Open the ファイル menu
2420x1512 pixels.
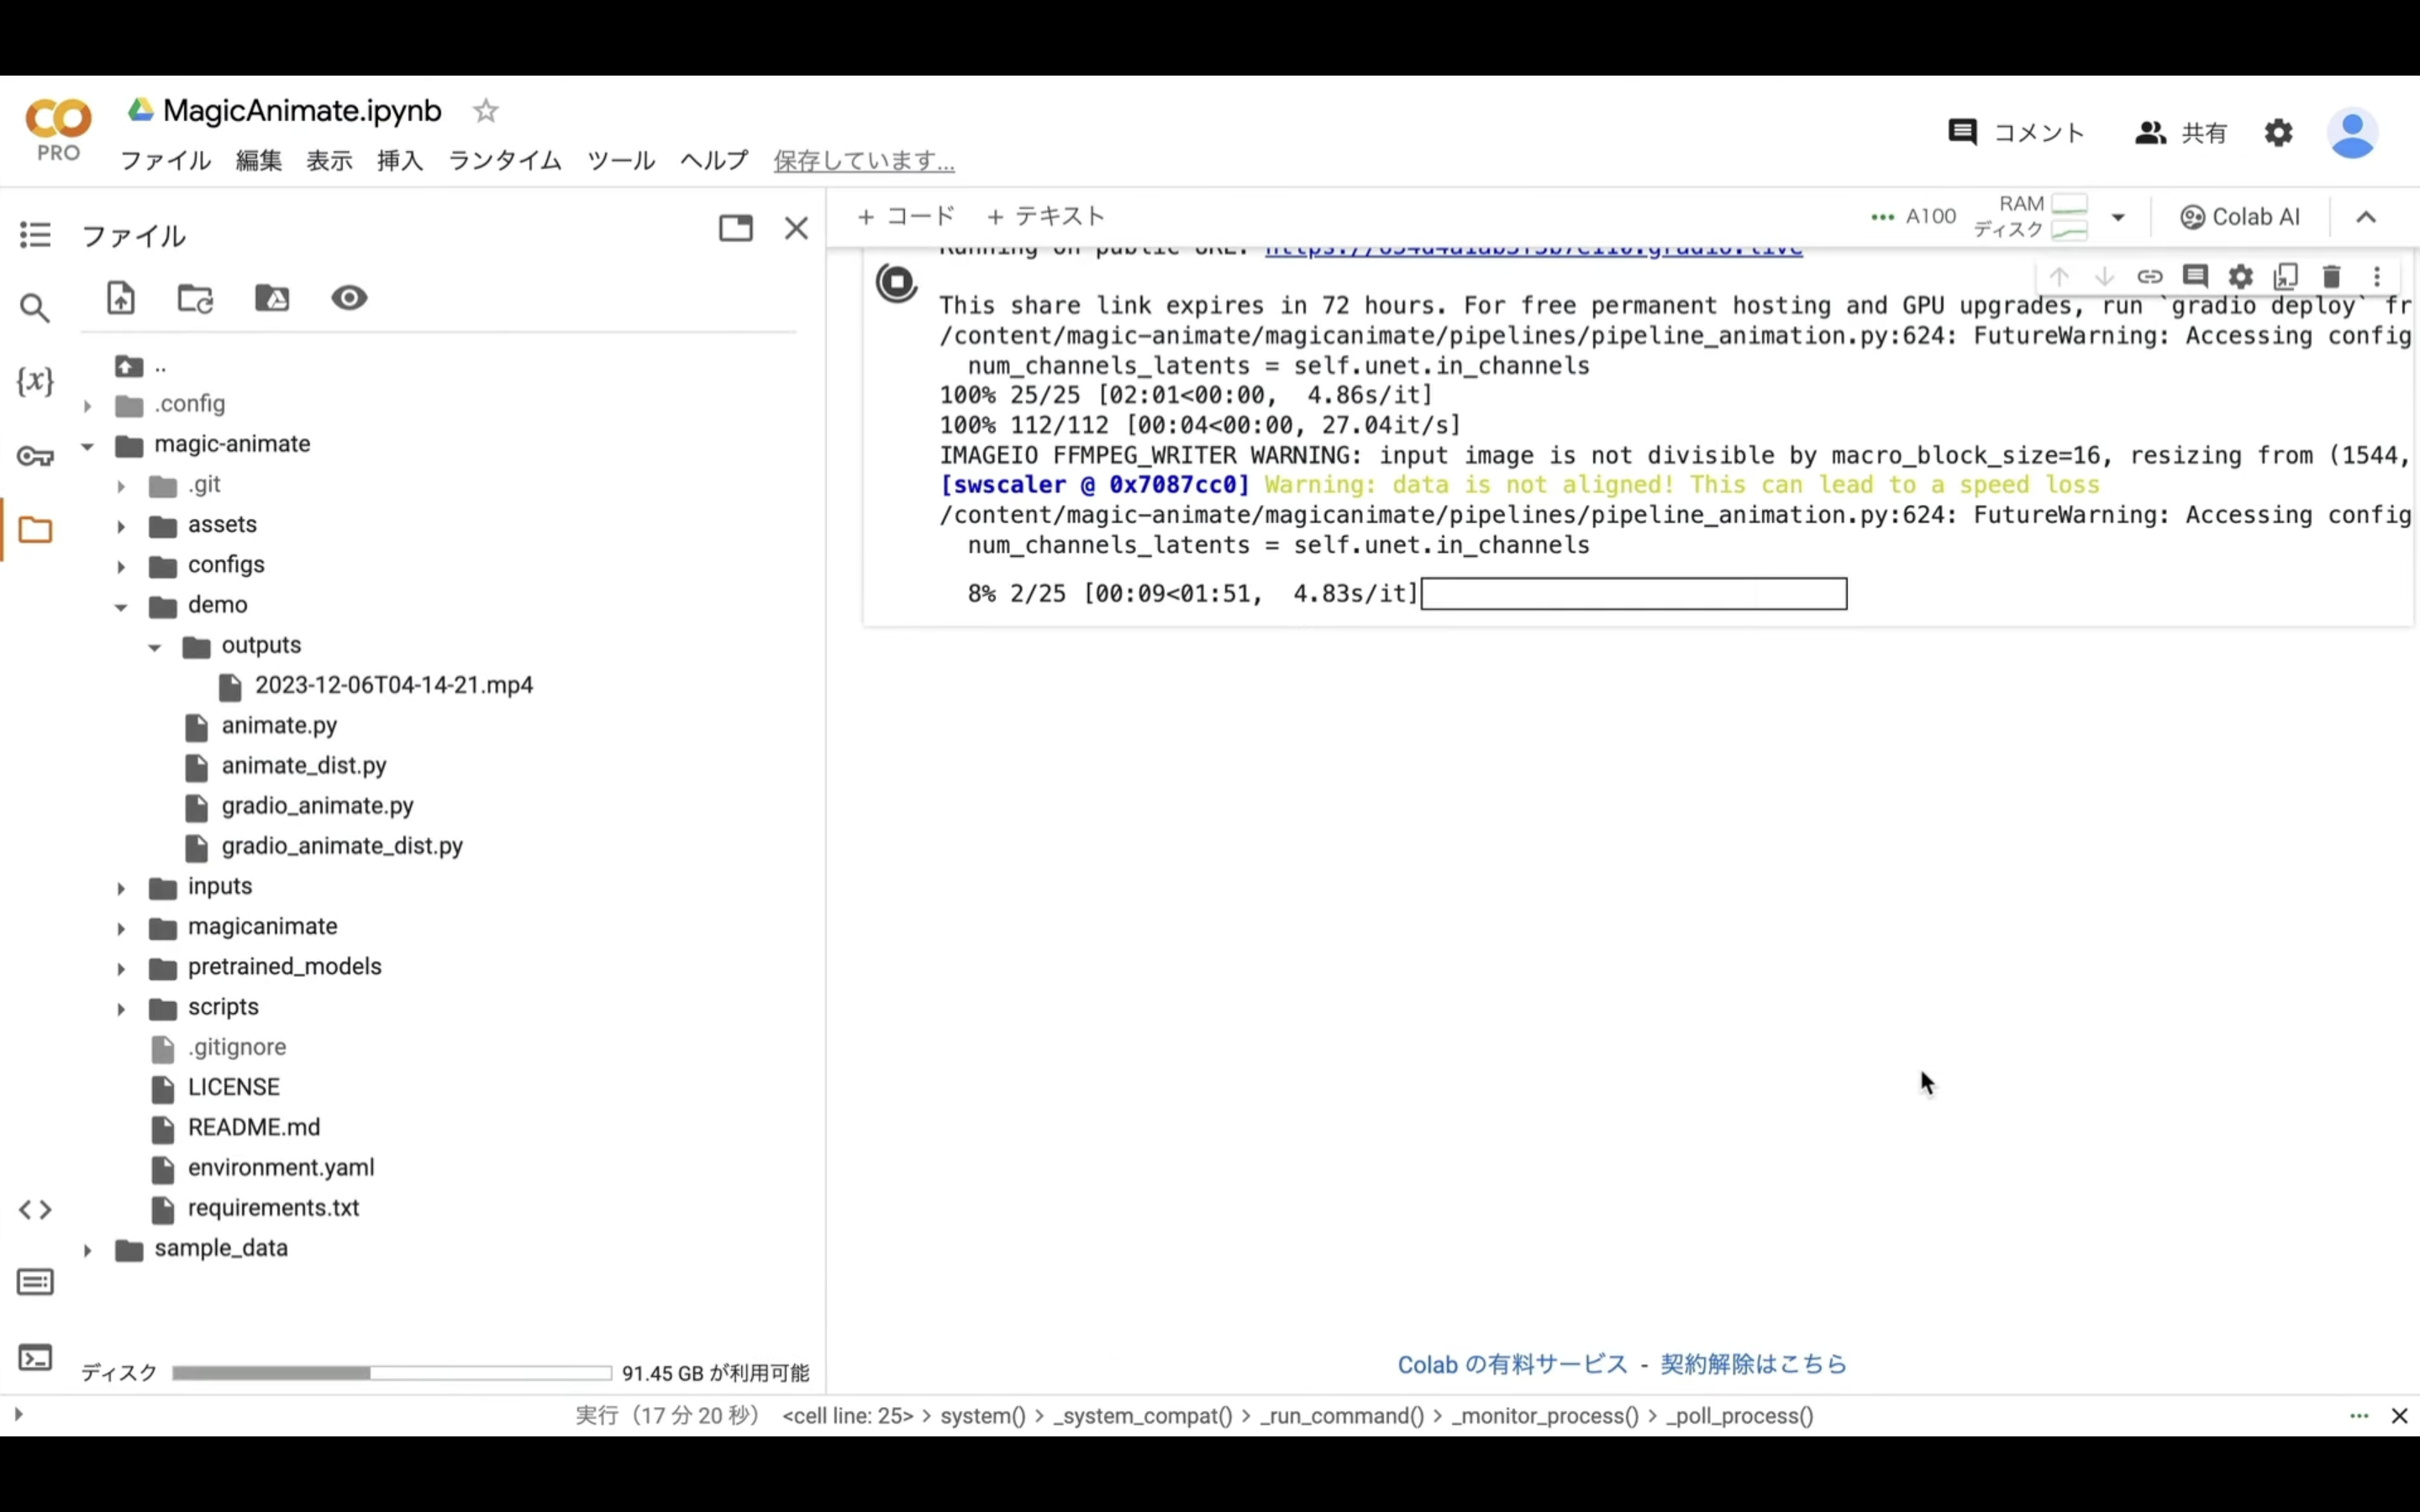(165, 160)
